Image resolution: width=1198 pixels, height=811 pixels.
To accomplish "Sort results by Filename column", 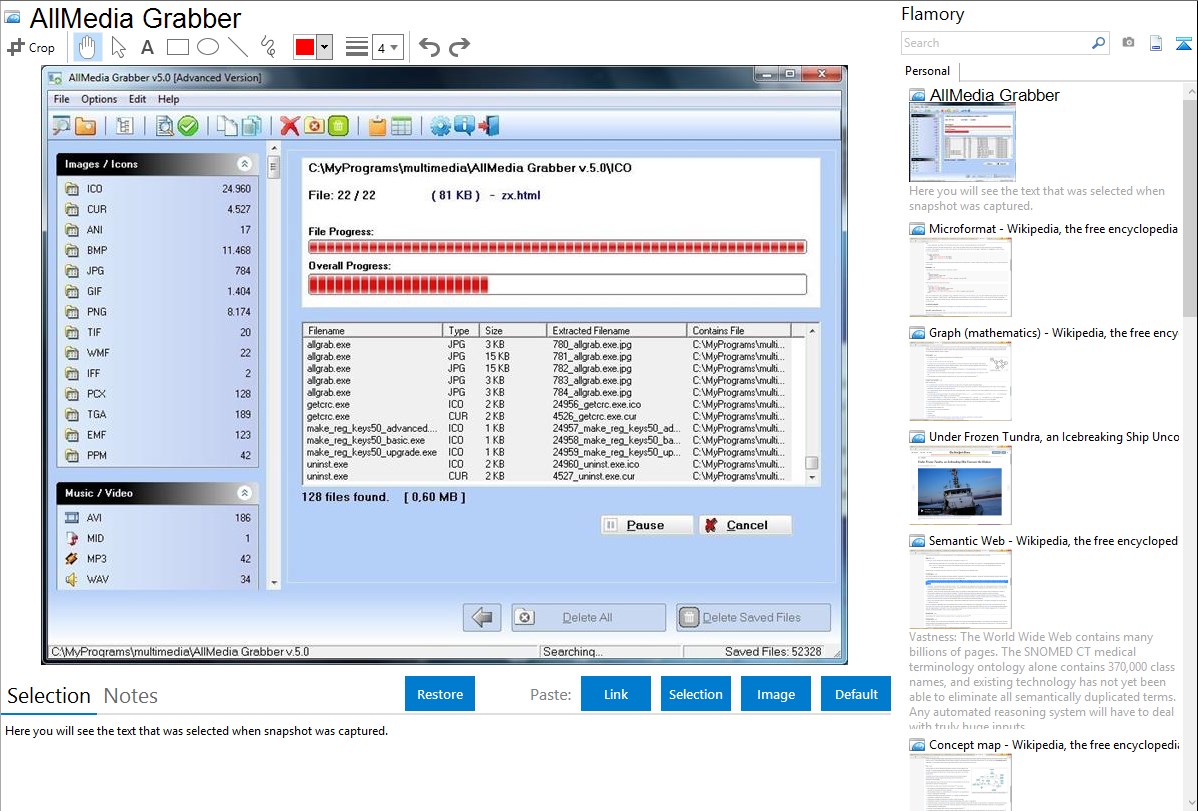I will (x=373, y=331).
